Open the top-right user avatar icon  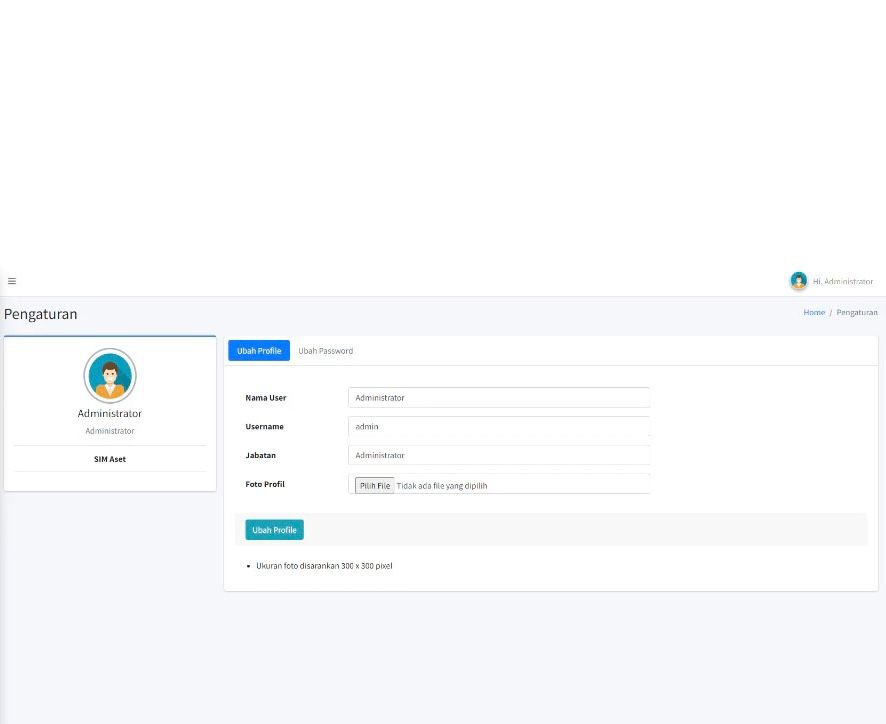798,280
